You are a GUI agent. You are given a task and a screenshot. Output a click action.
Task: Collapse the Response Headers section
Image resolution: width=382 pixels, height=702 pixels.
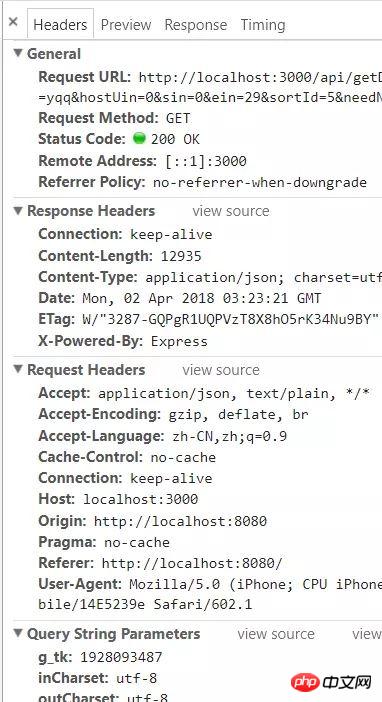18,210
